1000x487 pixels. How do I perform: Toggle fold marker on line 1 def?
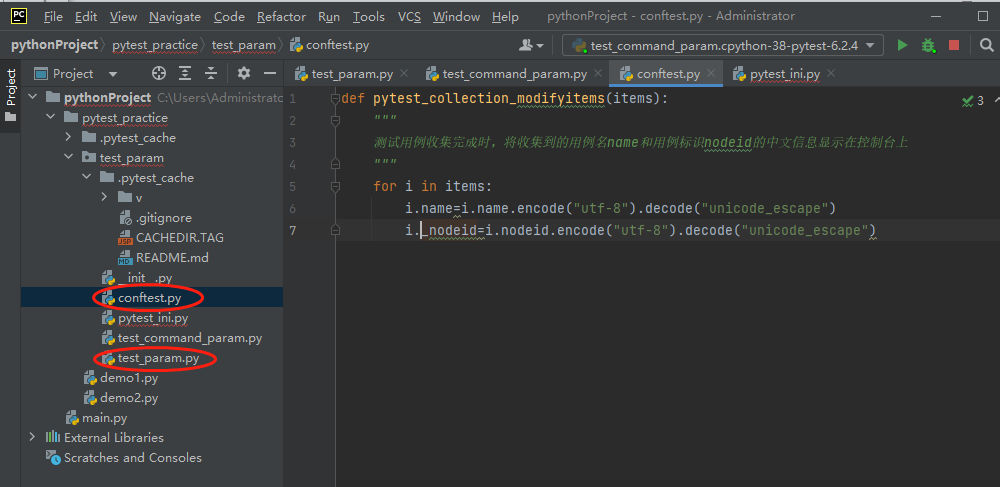coord(335,99)
